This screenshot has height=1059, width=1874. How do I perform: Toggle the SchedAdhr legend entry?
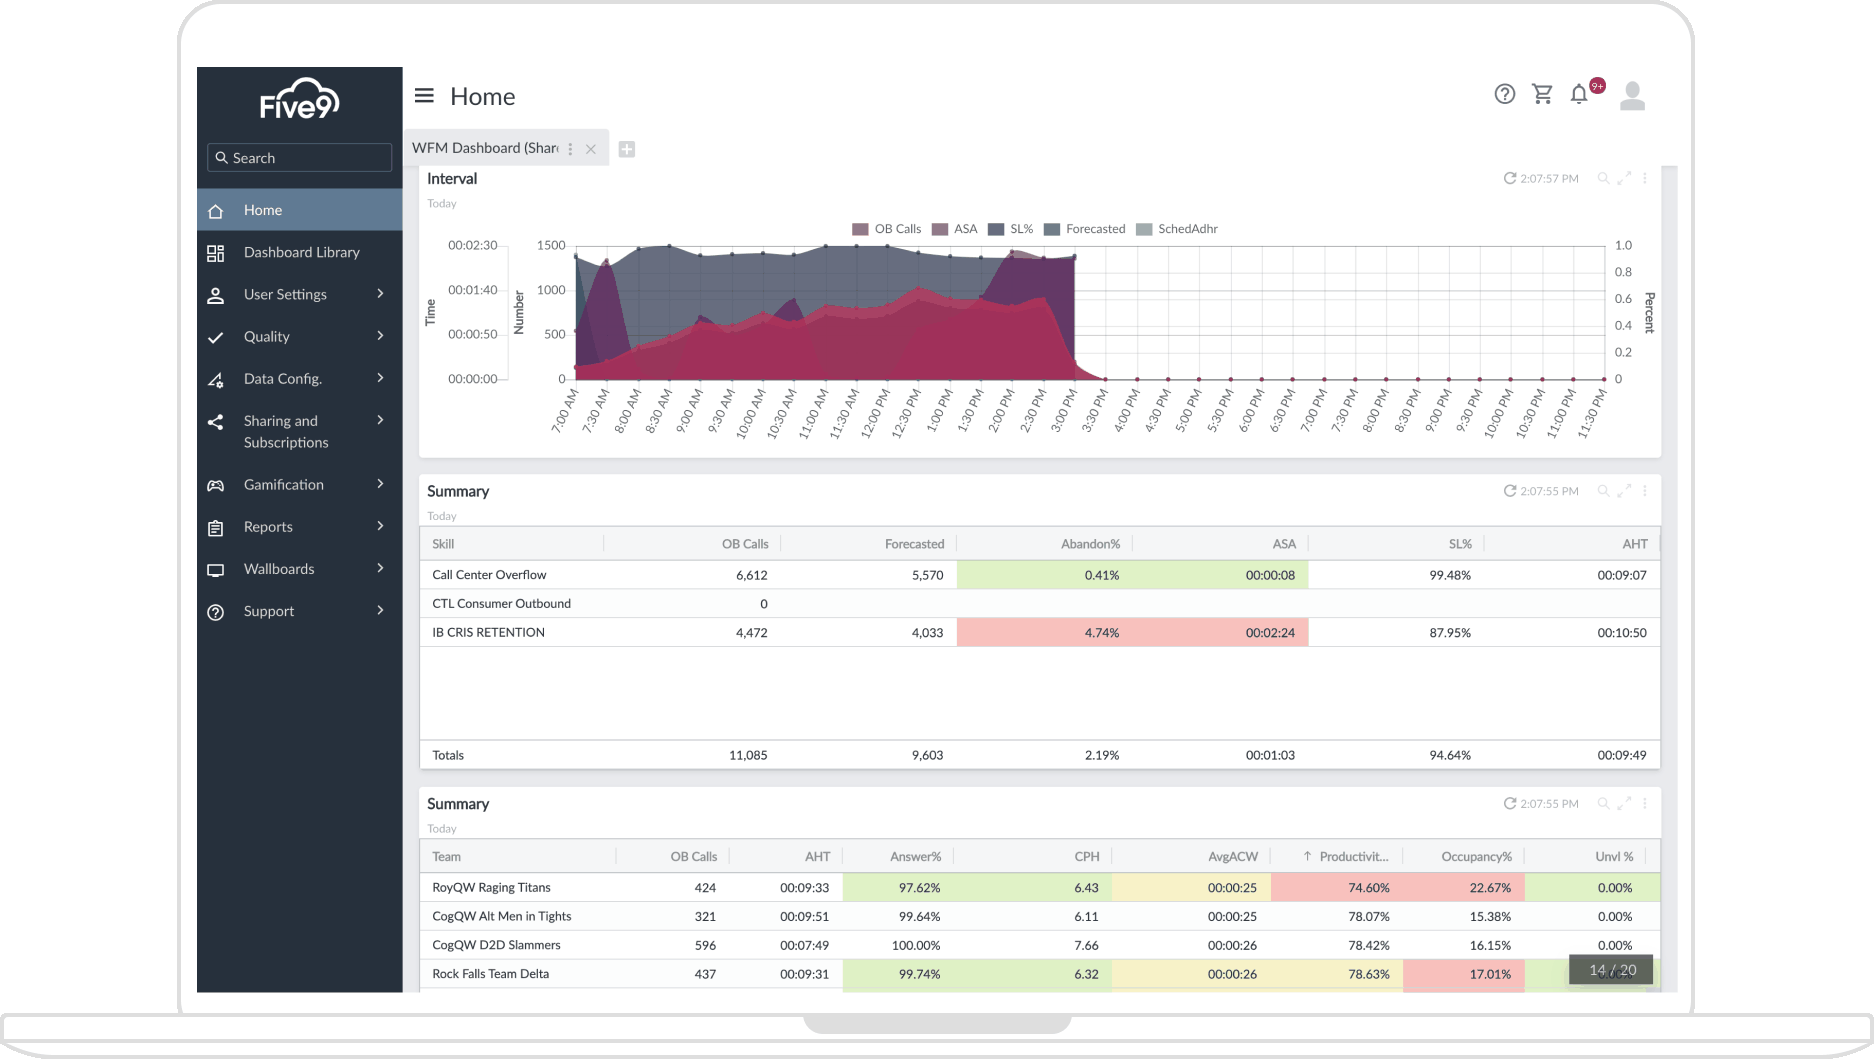1177,229
